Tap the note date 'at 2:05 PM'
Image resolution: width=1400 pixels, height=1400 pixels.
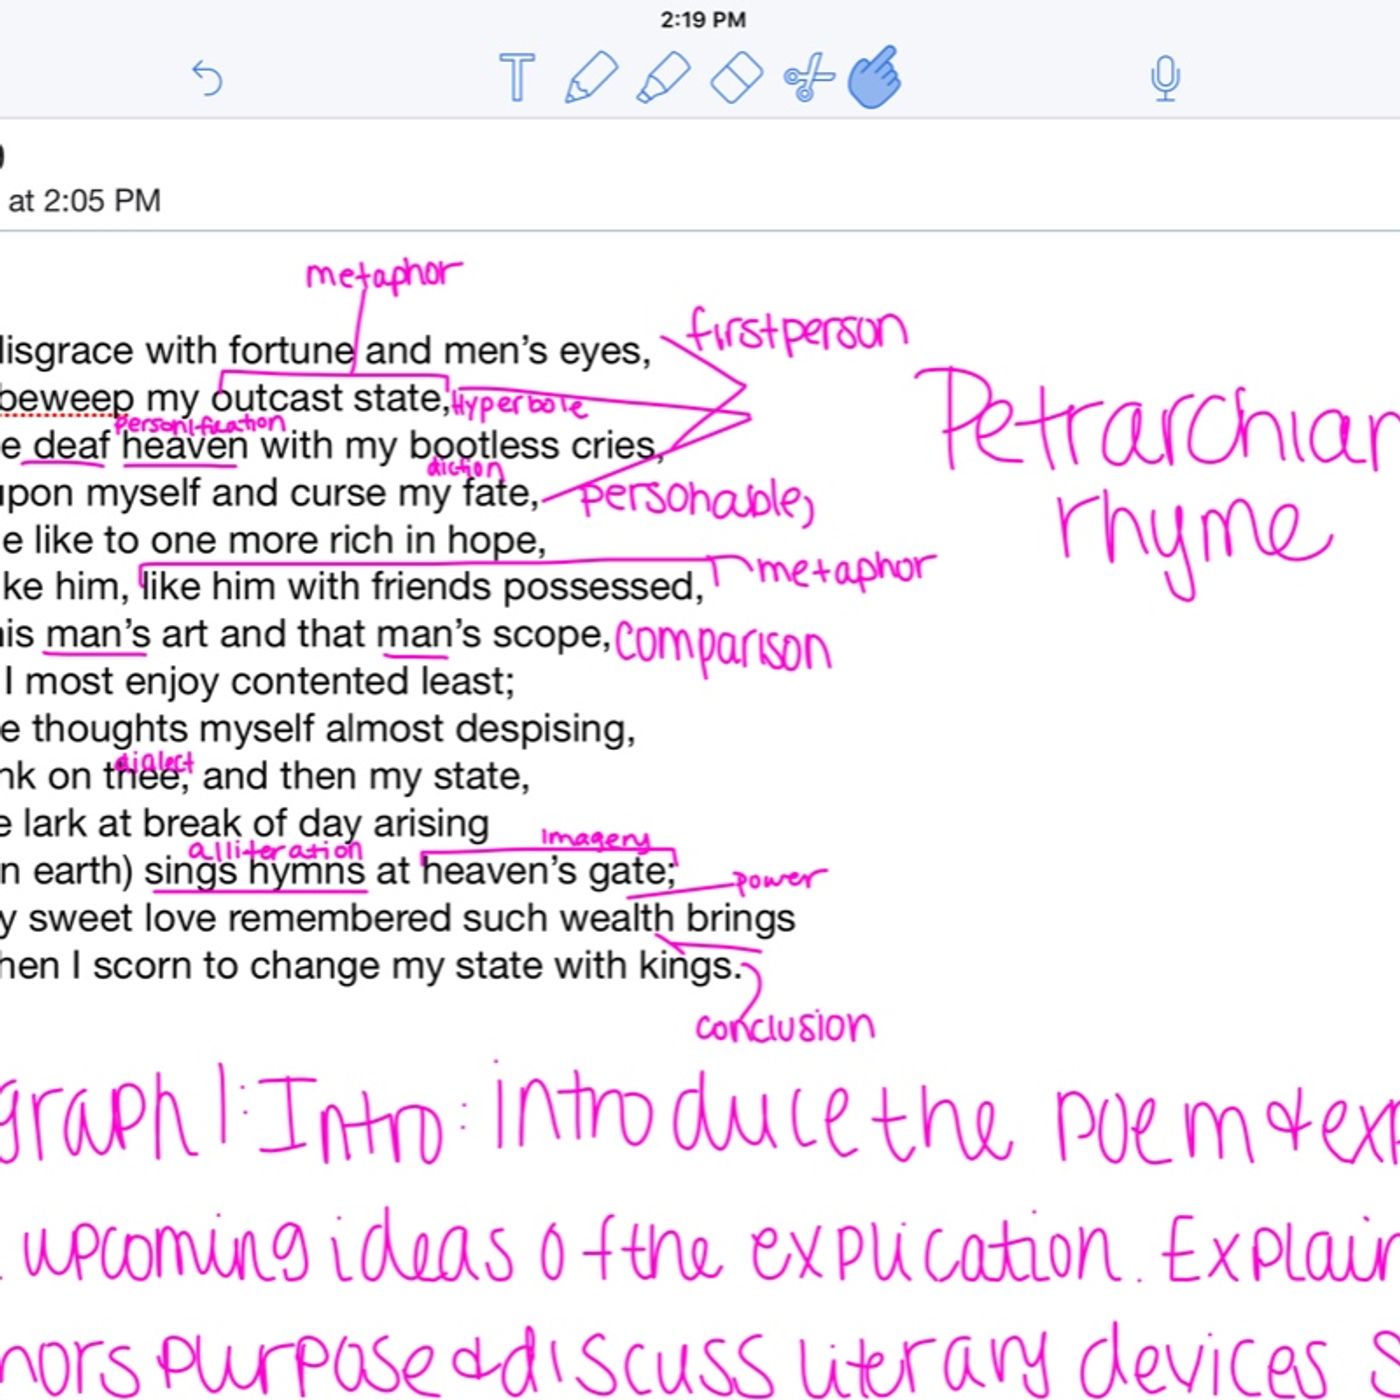84,201
